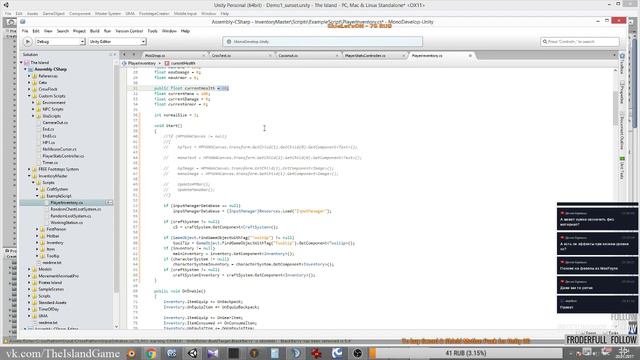Expand the FREE Footsteps System folder
The height and width of the screenshot is (360, 640).
click(x=29, y=169)
